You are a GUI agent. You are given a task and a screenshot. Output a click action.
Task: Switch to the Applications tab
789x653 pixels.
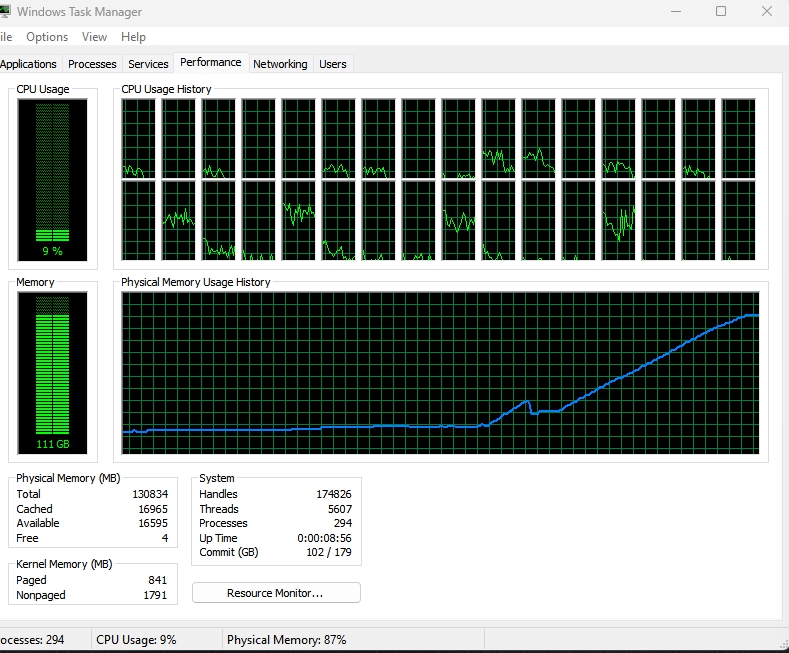click(29, 64)
